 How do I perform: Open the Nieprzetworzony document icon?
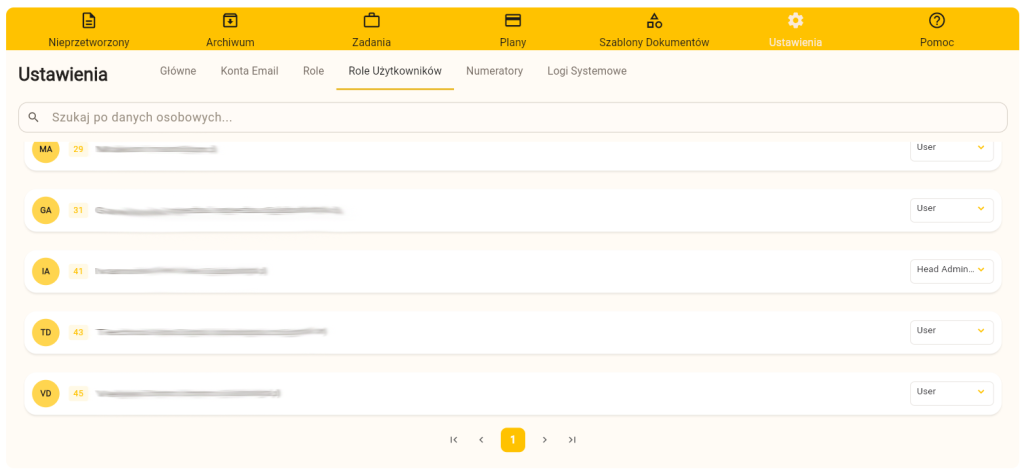[x=89, y=20]
